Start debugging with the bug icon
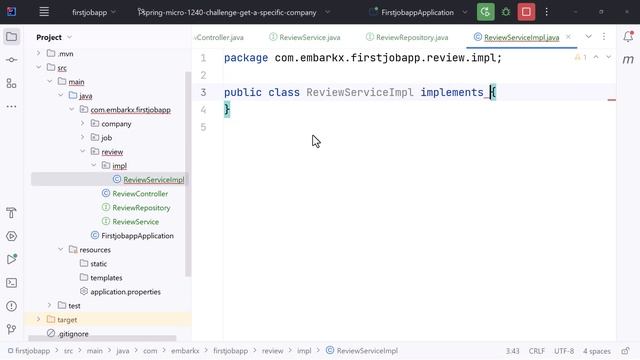The image size is (640, 360). pyautogui.click(x=506, y=12)
